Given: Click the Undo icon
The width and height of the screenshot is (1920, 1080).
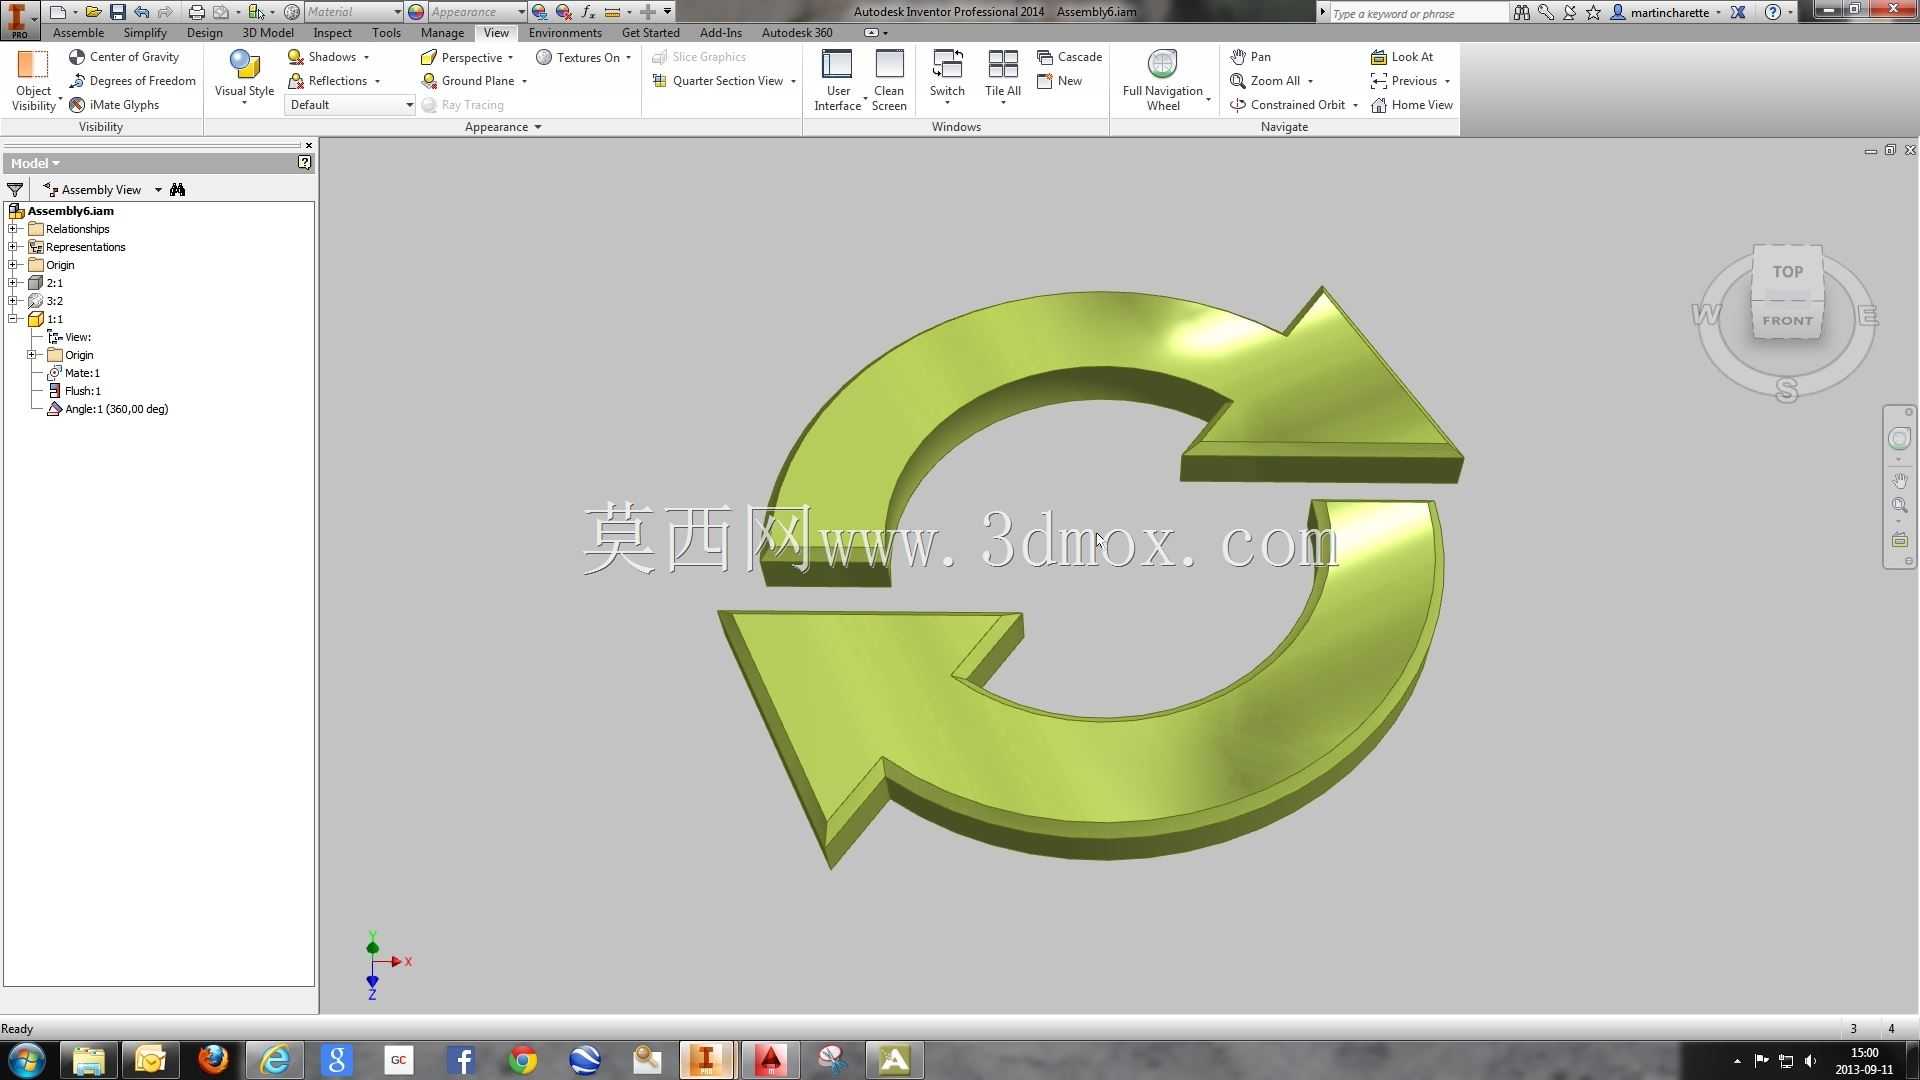Looking at the screenshot, I should tap(142, 12).
